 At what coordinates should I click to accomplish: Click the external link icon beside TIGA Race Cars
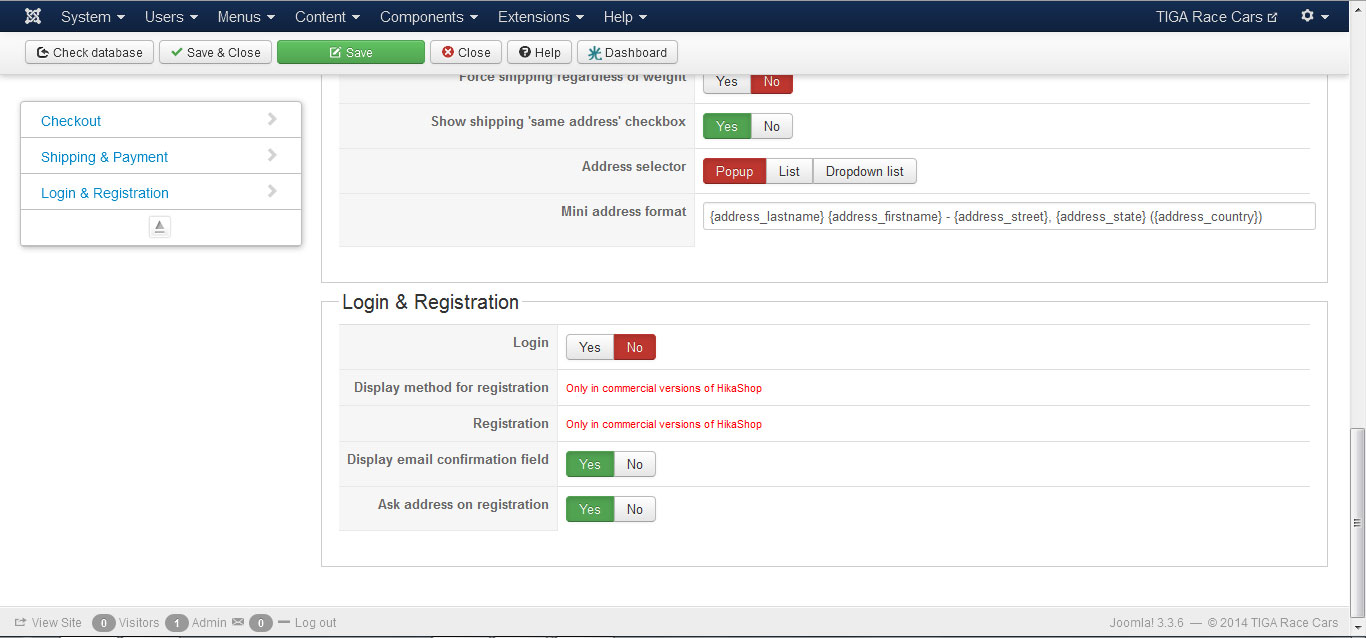click(x=1272, y=17)
